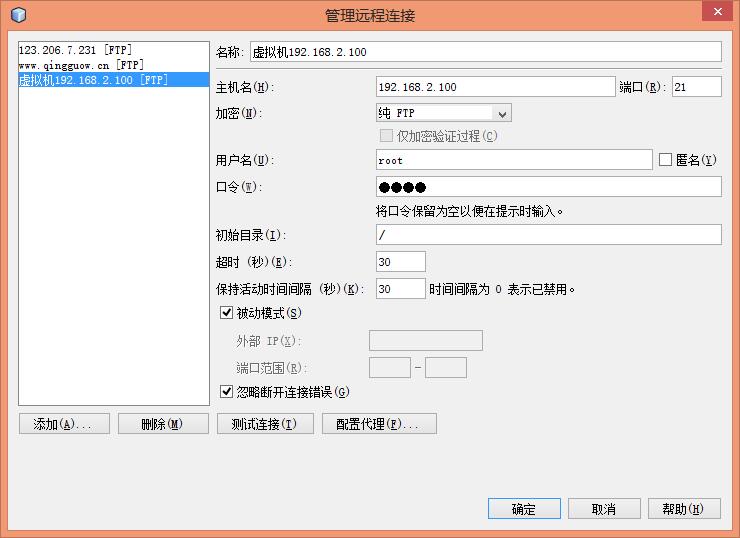The image size is (740, 538).
Task: Click the 删除(M) delete button
Action: (x=163, y=424)
